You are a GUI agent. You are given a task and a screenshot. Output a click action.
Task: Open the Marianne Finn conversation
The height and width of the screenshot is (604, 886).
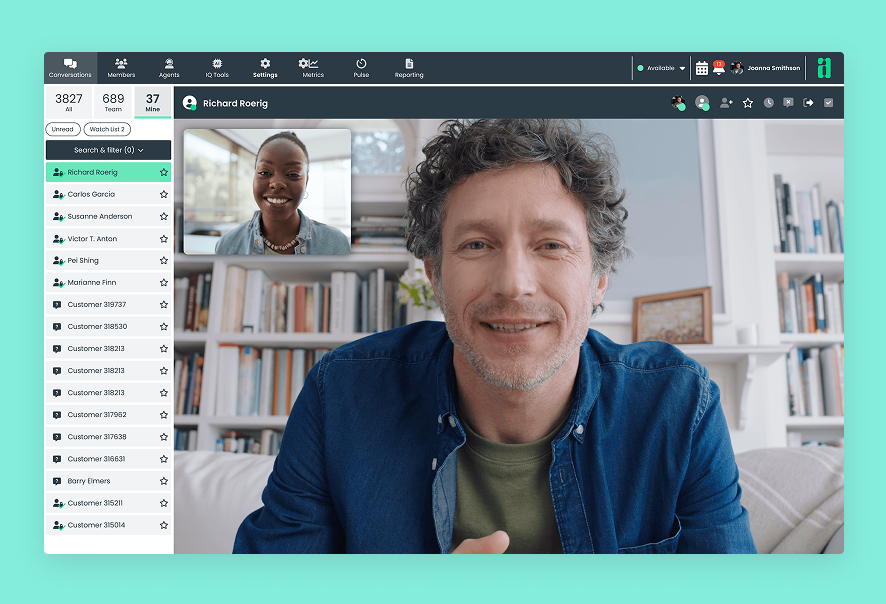click(x=108, y=283)
